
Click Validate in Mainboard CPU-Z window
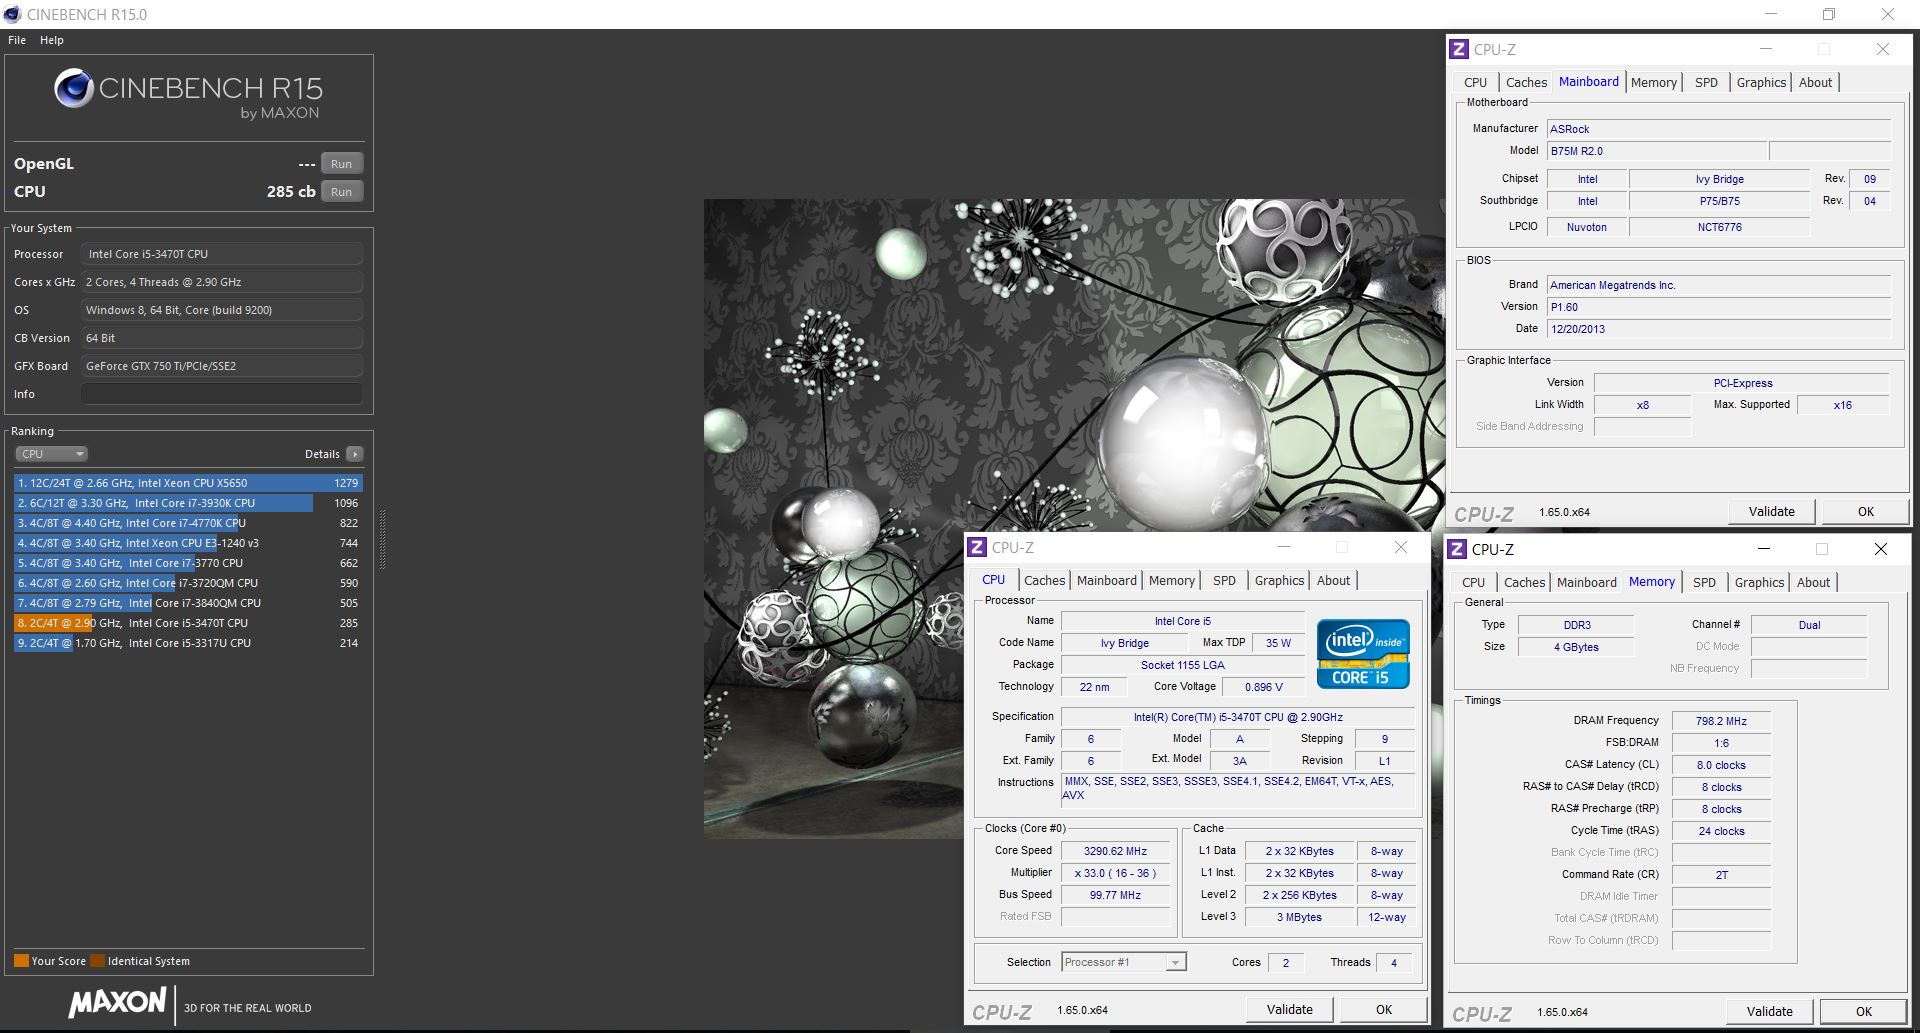pos(1771,511)
